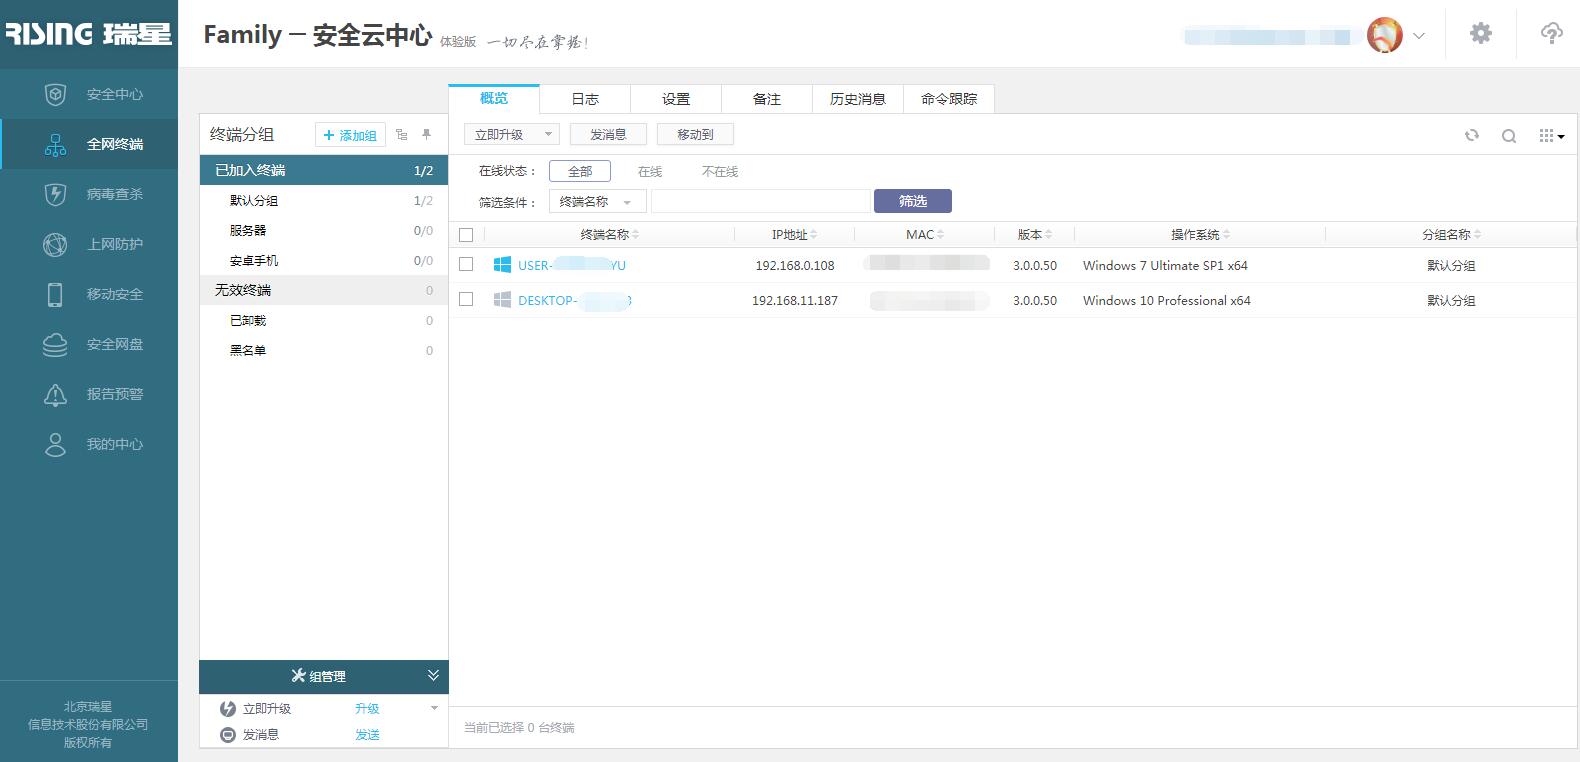Viewport: 1580px width, 762px height.
Task: Click the filter text input field
Action: click(760, 201)
